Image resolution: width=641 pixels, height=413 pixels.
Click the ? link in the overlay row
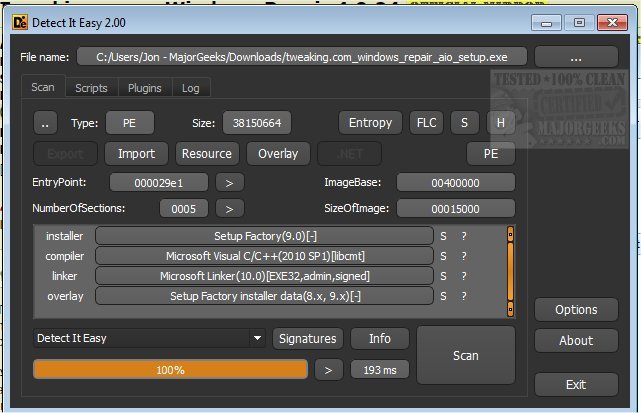pos(464,296)
